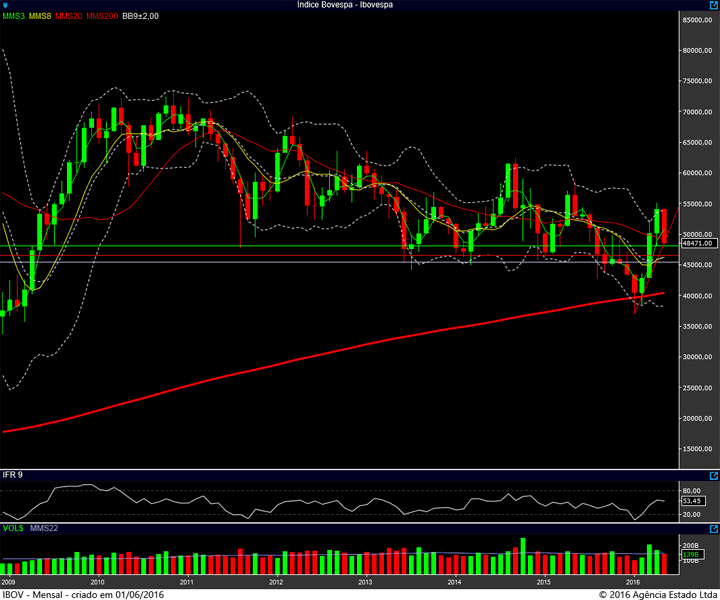Click the small icon left of chart title

click(5, 5)
